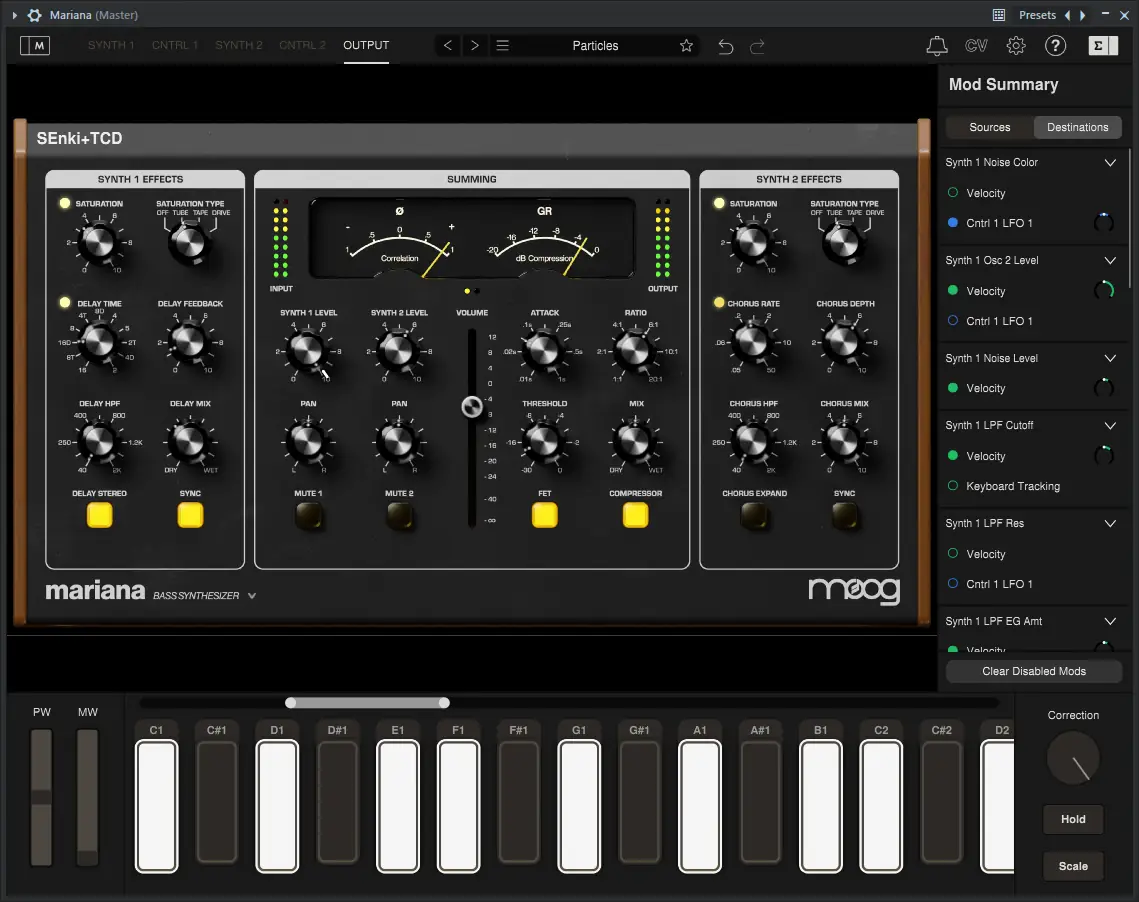Open the Particles preset name dropdown
The height and width of the screenshot is (902, 1139).
[x=595, y=46]
